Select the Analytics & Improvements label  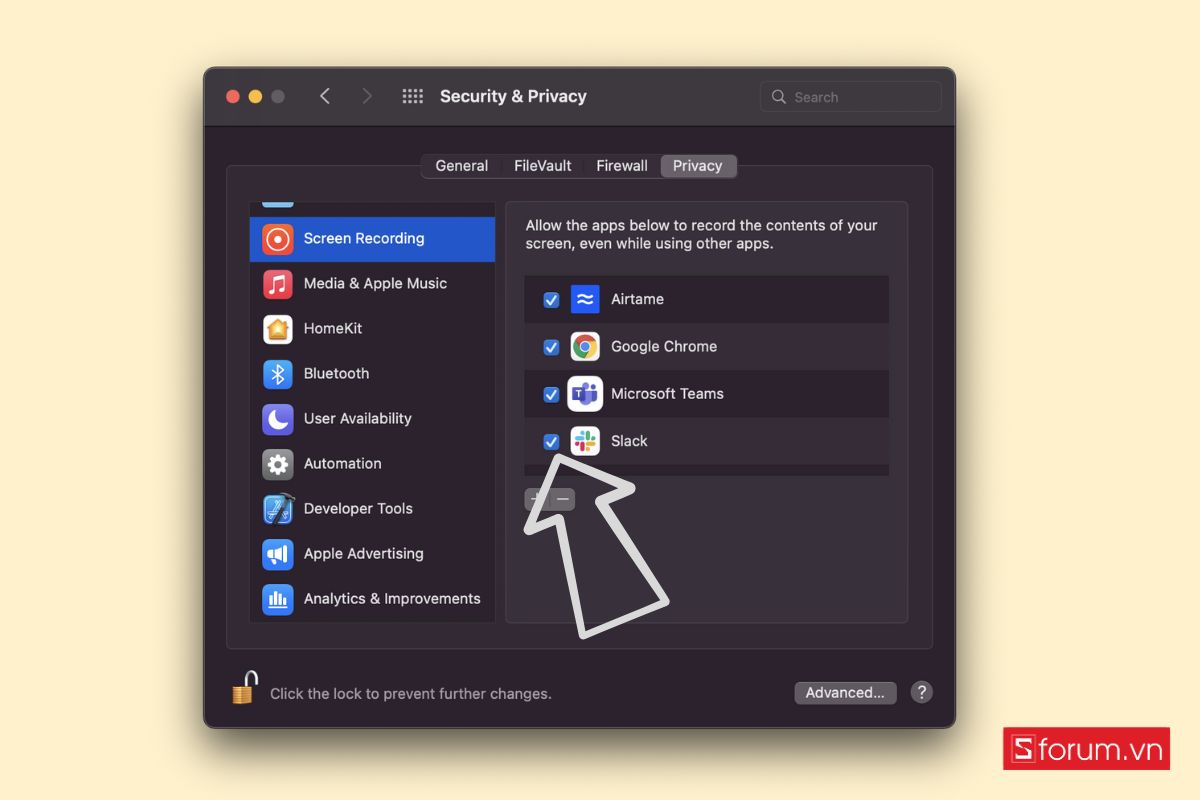(x=392, y=598)
